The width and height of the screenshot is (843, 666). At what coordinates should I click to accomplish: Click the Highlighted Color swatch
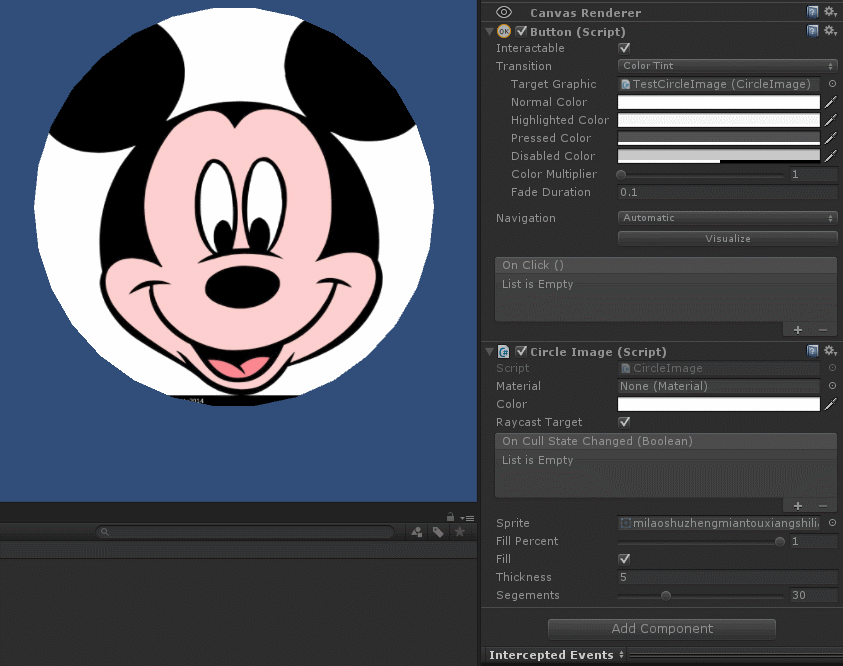[719, 120]
